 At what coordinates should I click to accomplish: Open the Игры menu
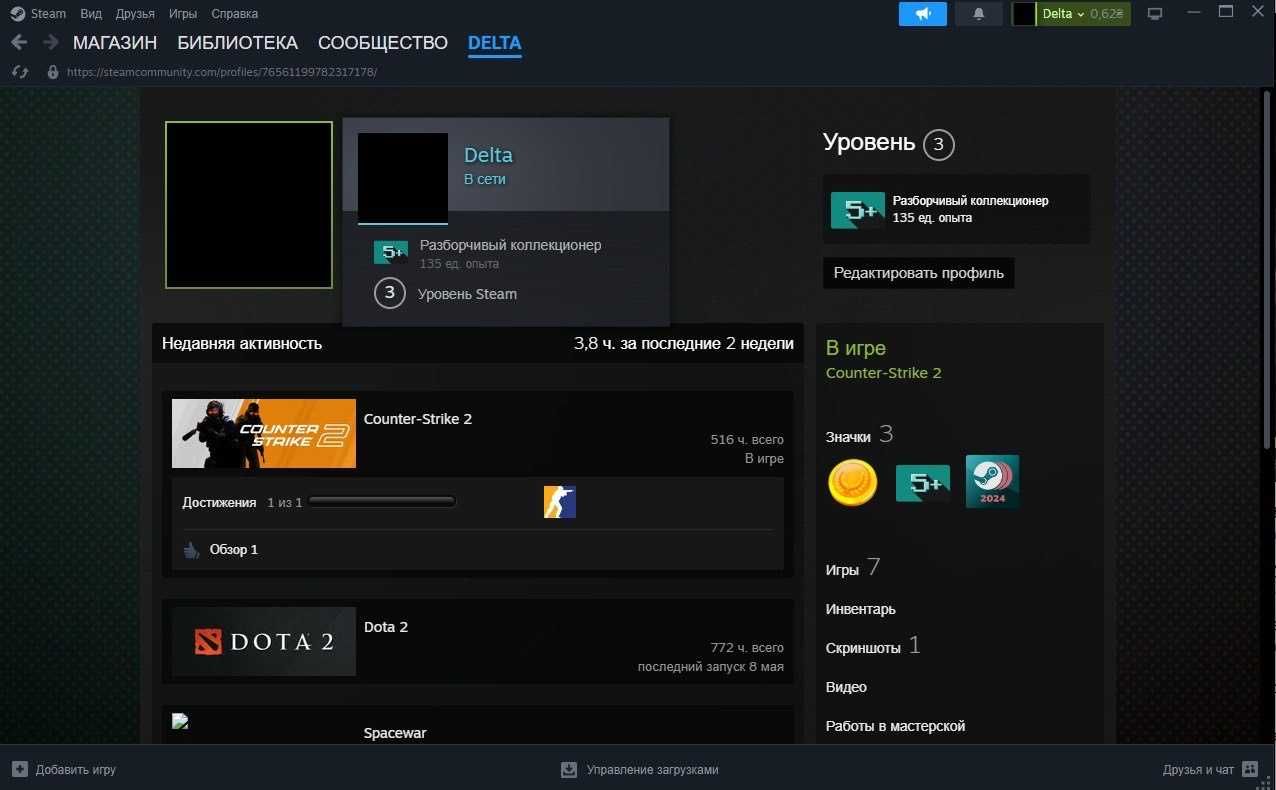[183, 14]
